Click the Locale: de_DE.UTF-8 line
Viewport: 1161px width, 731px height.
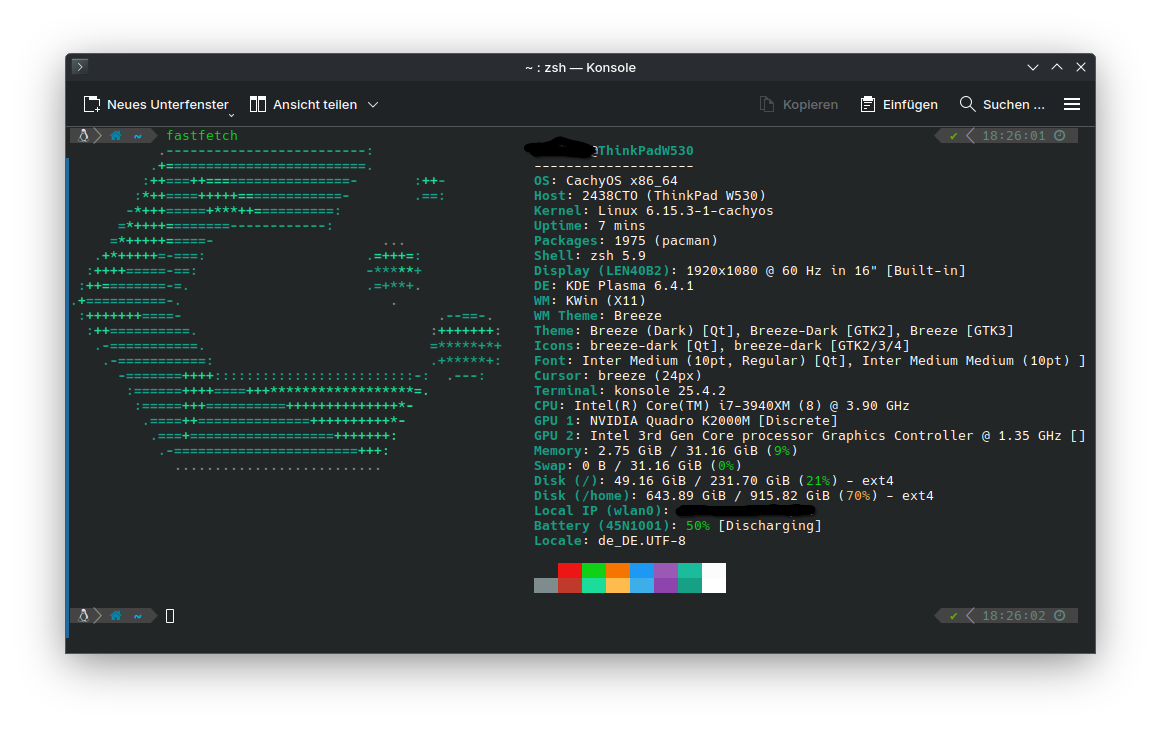tap(609, 541)
